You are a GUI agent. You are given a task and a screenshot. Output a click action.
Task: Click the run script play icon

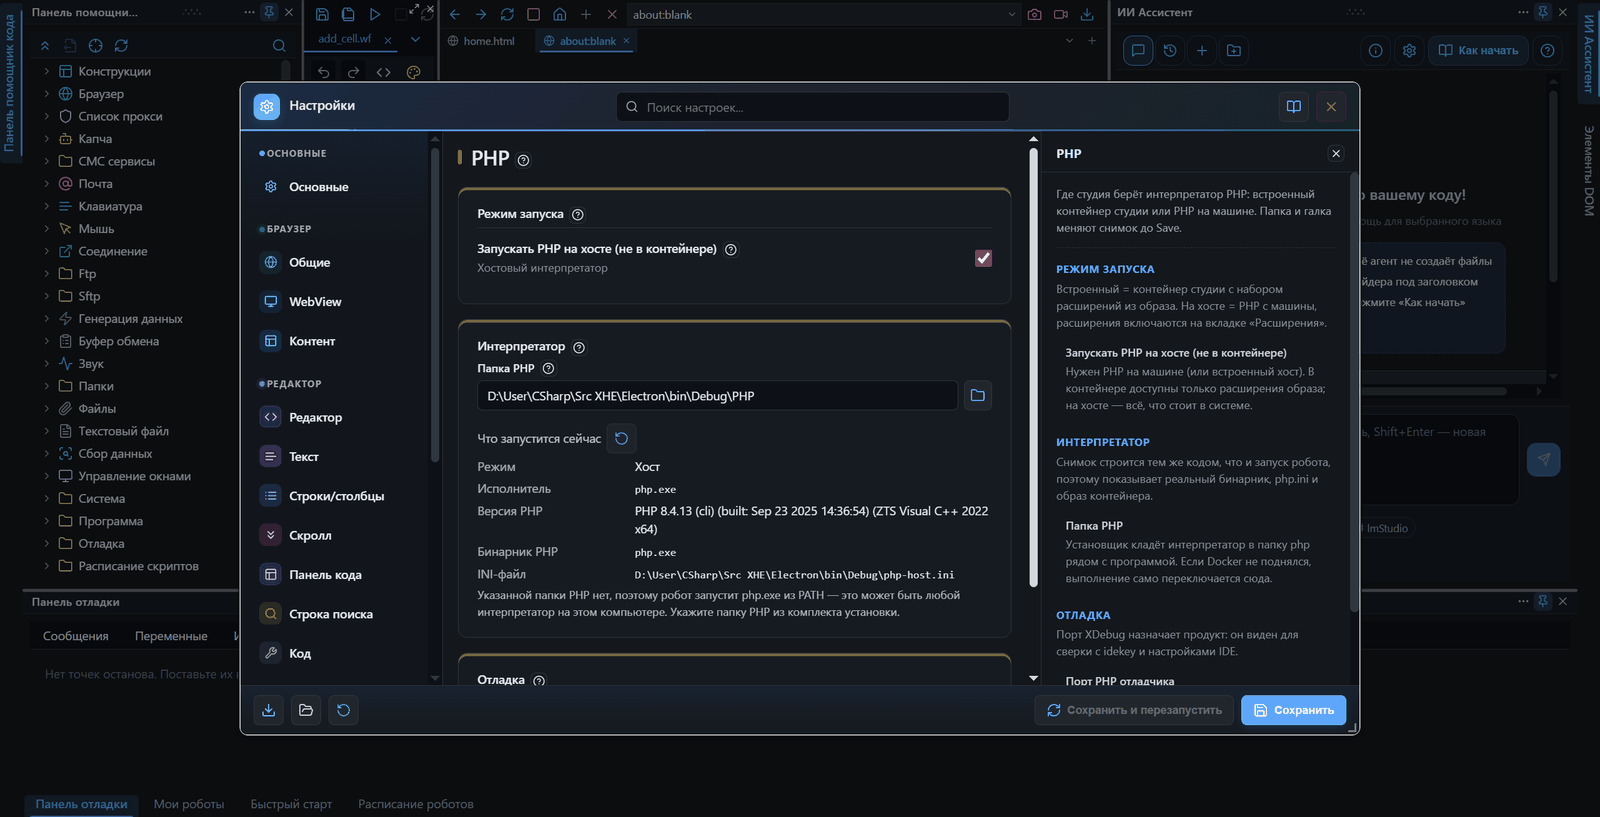(x=375, y=15)
